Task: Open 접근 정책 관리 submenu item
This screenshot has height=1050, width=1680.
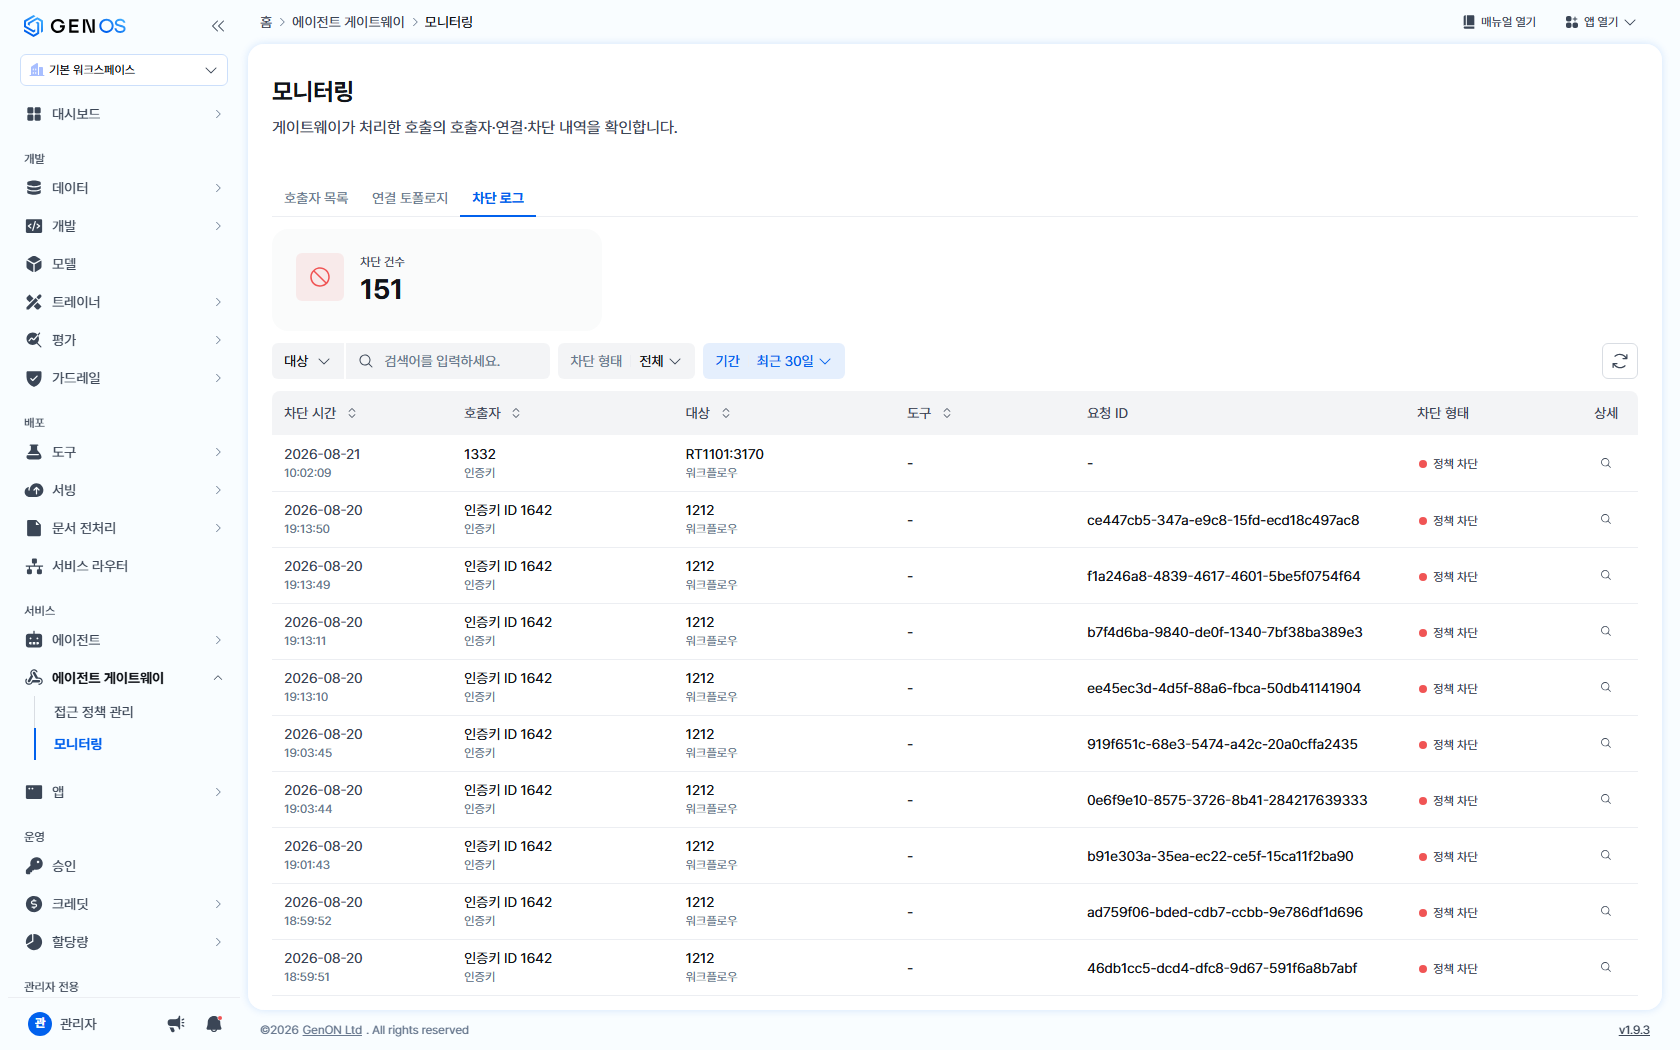Action: coord(94,712)
